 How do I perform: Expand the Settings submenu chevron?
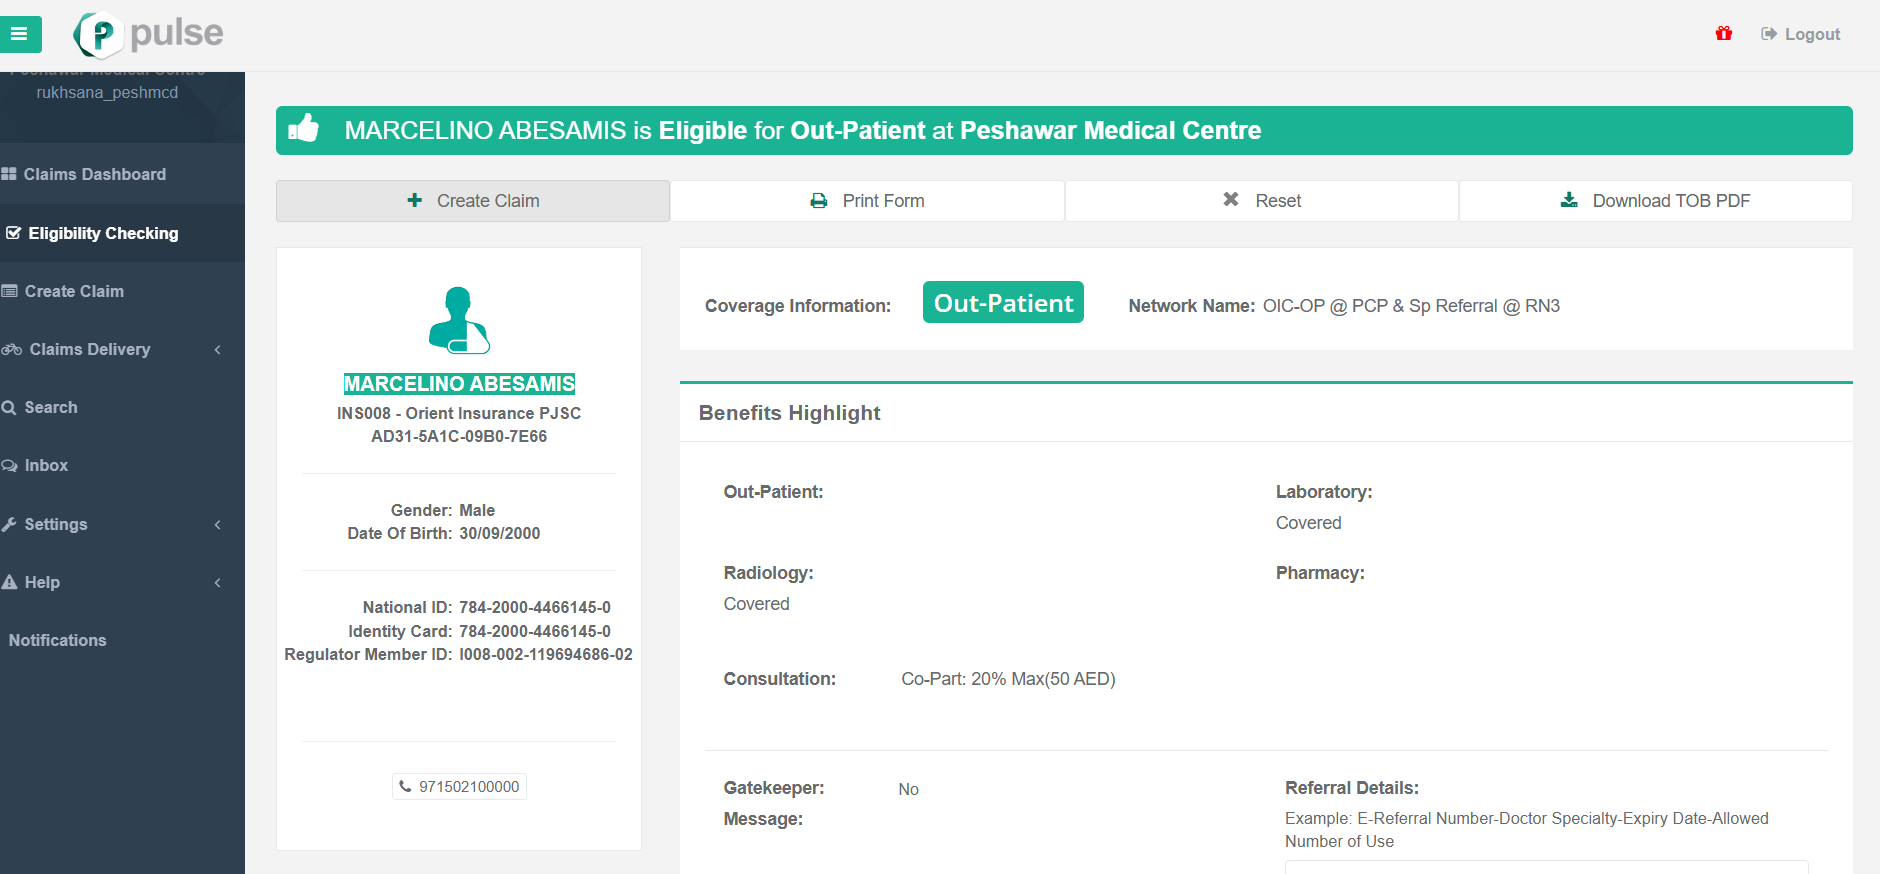(218, 525)
